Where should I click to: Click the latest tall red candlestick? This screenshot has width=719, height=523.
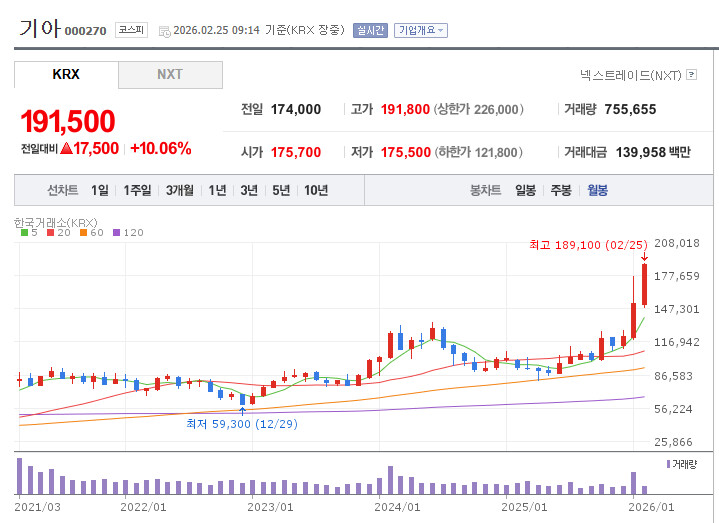coord(644,284)
